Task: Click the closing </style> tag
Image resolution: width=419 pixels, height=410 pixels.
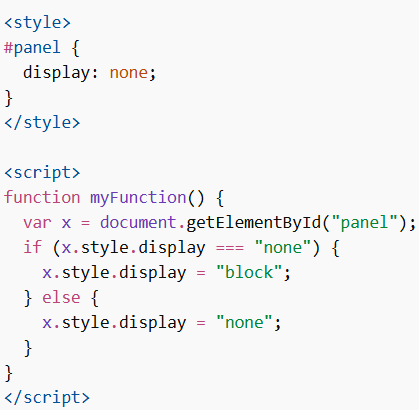Action: click(42, 123)
